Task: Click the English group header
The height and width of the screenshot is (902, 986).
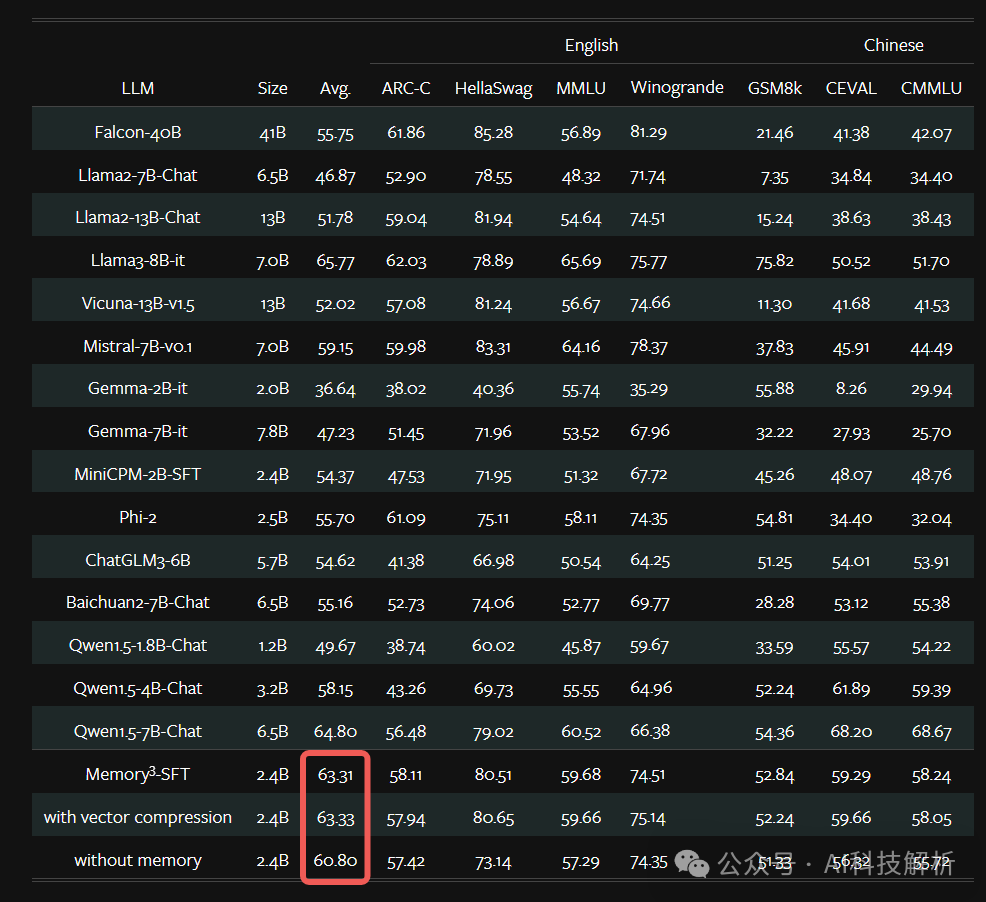Action: [x=591, y=45]
